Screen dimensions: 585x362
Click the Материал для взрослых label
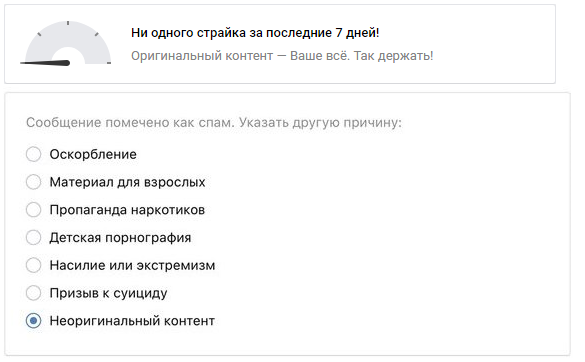click(128, 182)
